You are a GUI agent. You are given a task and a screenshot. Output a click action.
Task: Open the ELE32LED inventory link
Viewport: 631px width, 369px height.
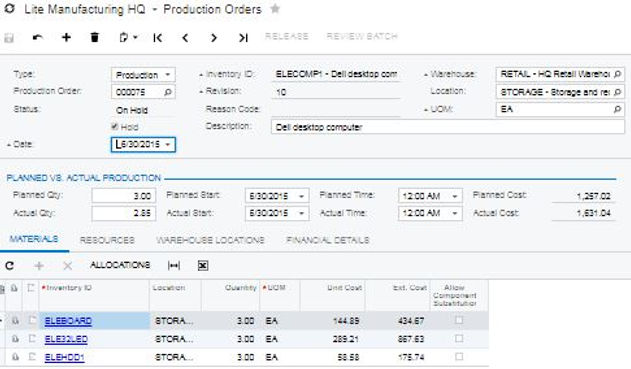tap(66, 339)
